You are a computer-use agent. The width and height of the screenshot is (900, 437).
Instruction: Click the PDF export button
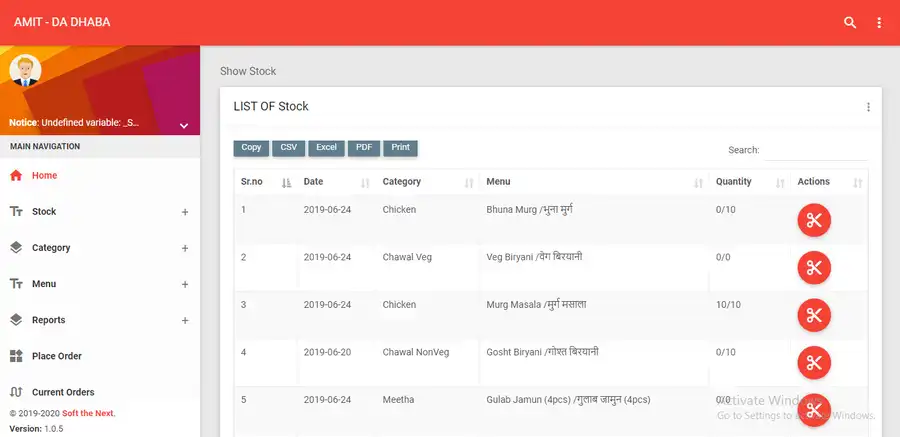363,148
